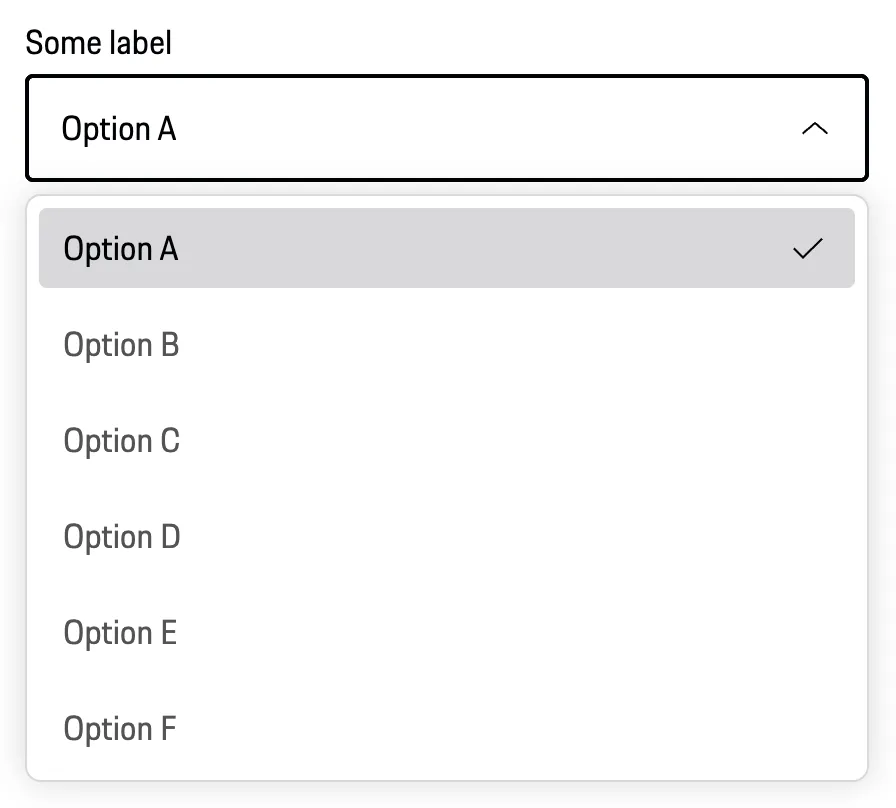Choose Option C in the dropdown list

[121, 441]
